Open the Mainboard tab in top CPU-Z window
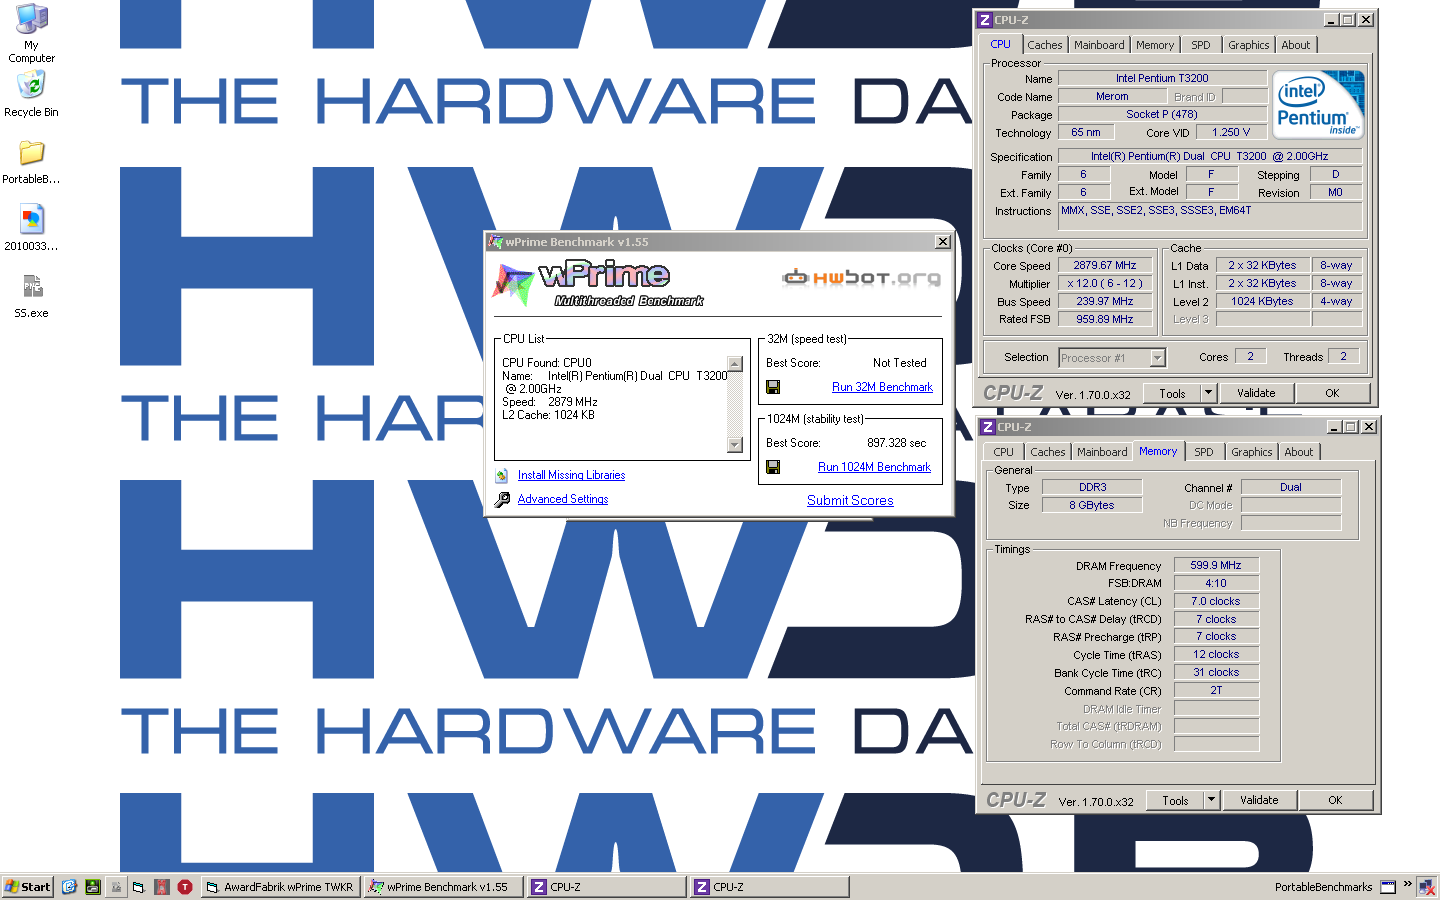This screenshot has width=1440, height=900. [x=1099, y=45]
